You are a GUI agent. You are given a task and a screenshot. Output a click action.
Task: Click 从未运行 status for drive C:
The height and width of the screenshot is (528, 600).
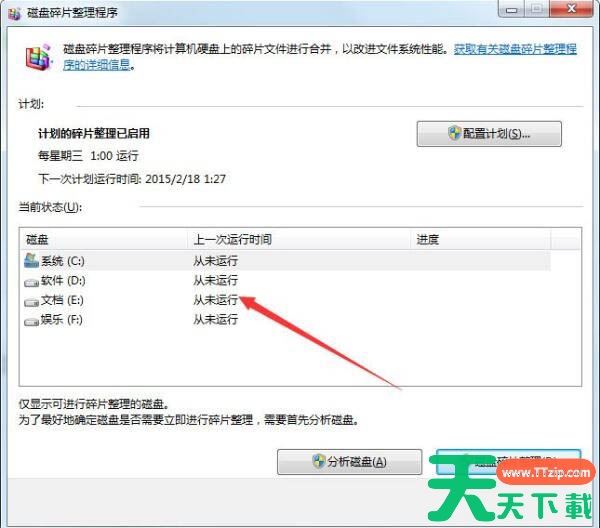215,261
